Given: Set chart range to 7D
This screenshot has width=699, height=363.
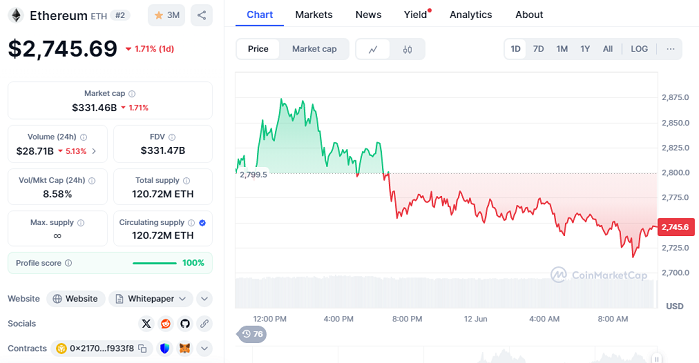Looking at the screenshot, I should coord(539,49).
